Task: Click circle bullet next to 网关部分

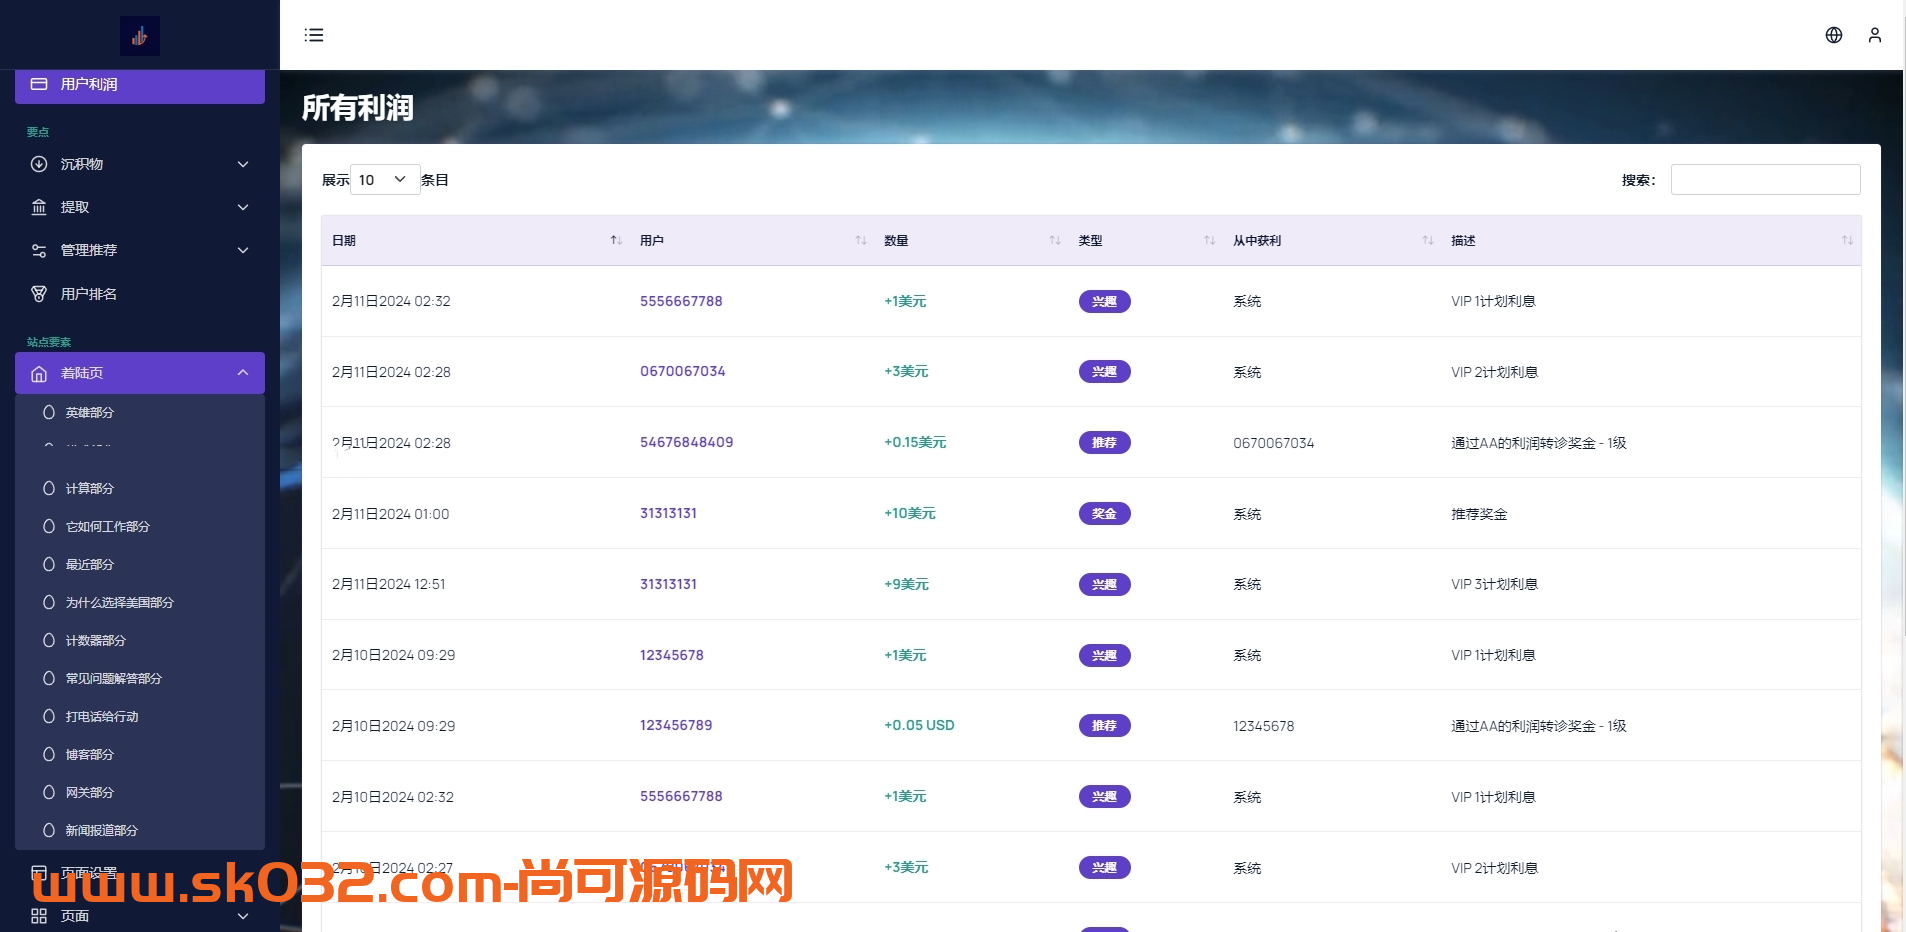Action: [49, 792]
